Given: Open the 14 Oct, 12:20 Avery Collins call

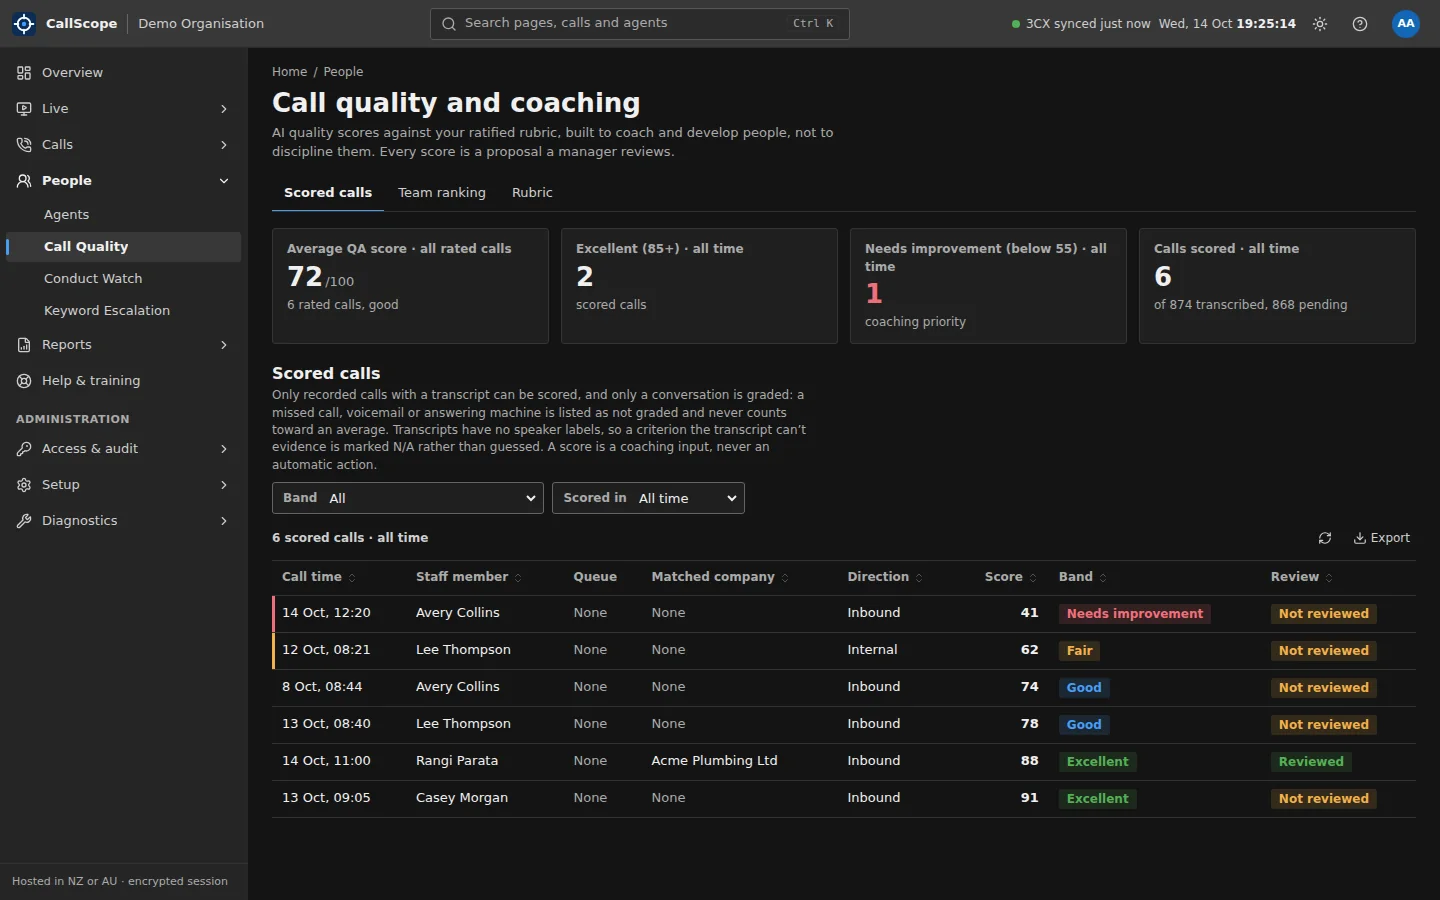Looking at the screenshot, I should click(844, 614).
